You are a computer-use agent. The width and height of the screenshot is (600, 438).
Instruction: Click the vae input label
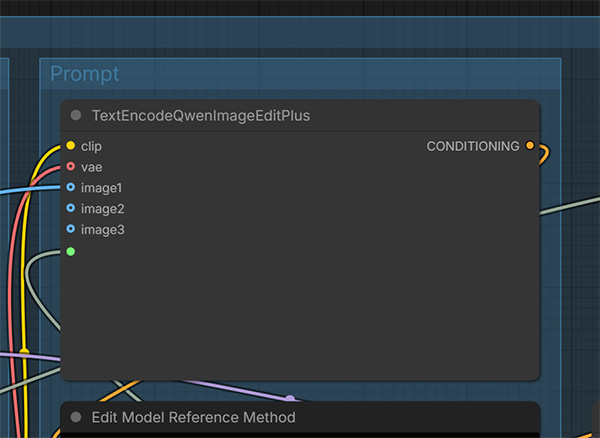point(91,167)
